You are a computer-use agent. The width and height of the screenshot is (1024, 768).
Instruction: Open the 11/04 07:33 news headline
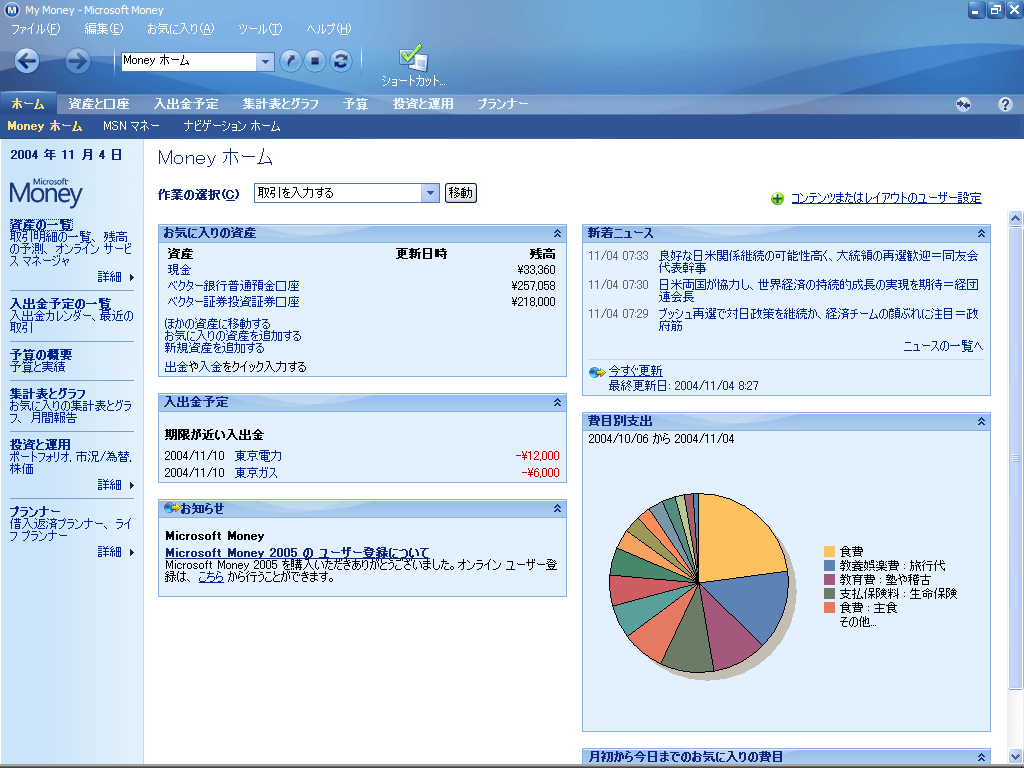click(x=818, y=261)
